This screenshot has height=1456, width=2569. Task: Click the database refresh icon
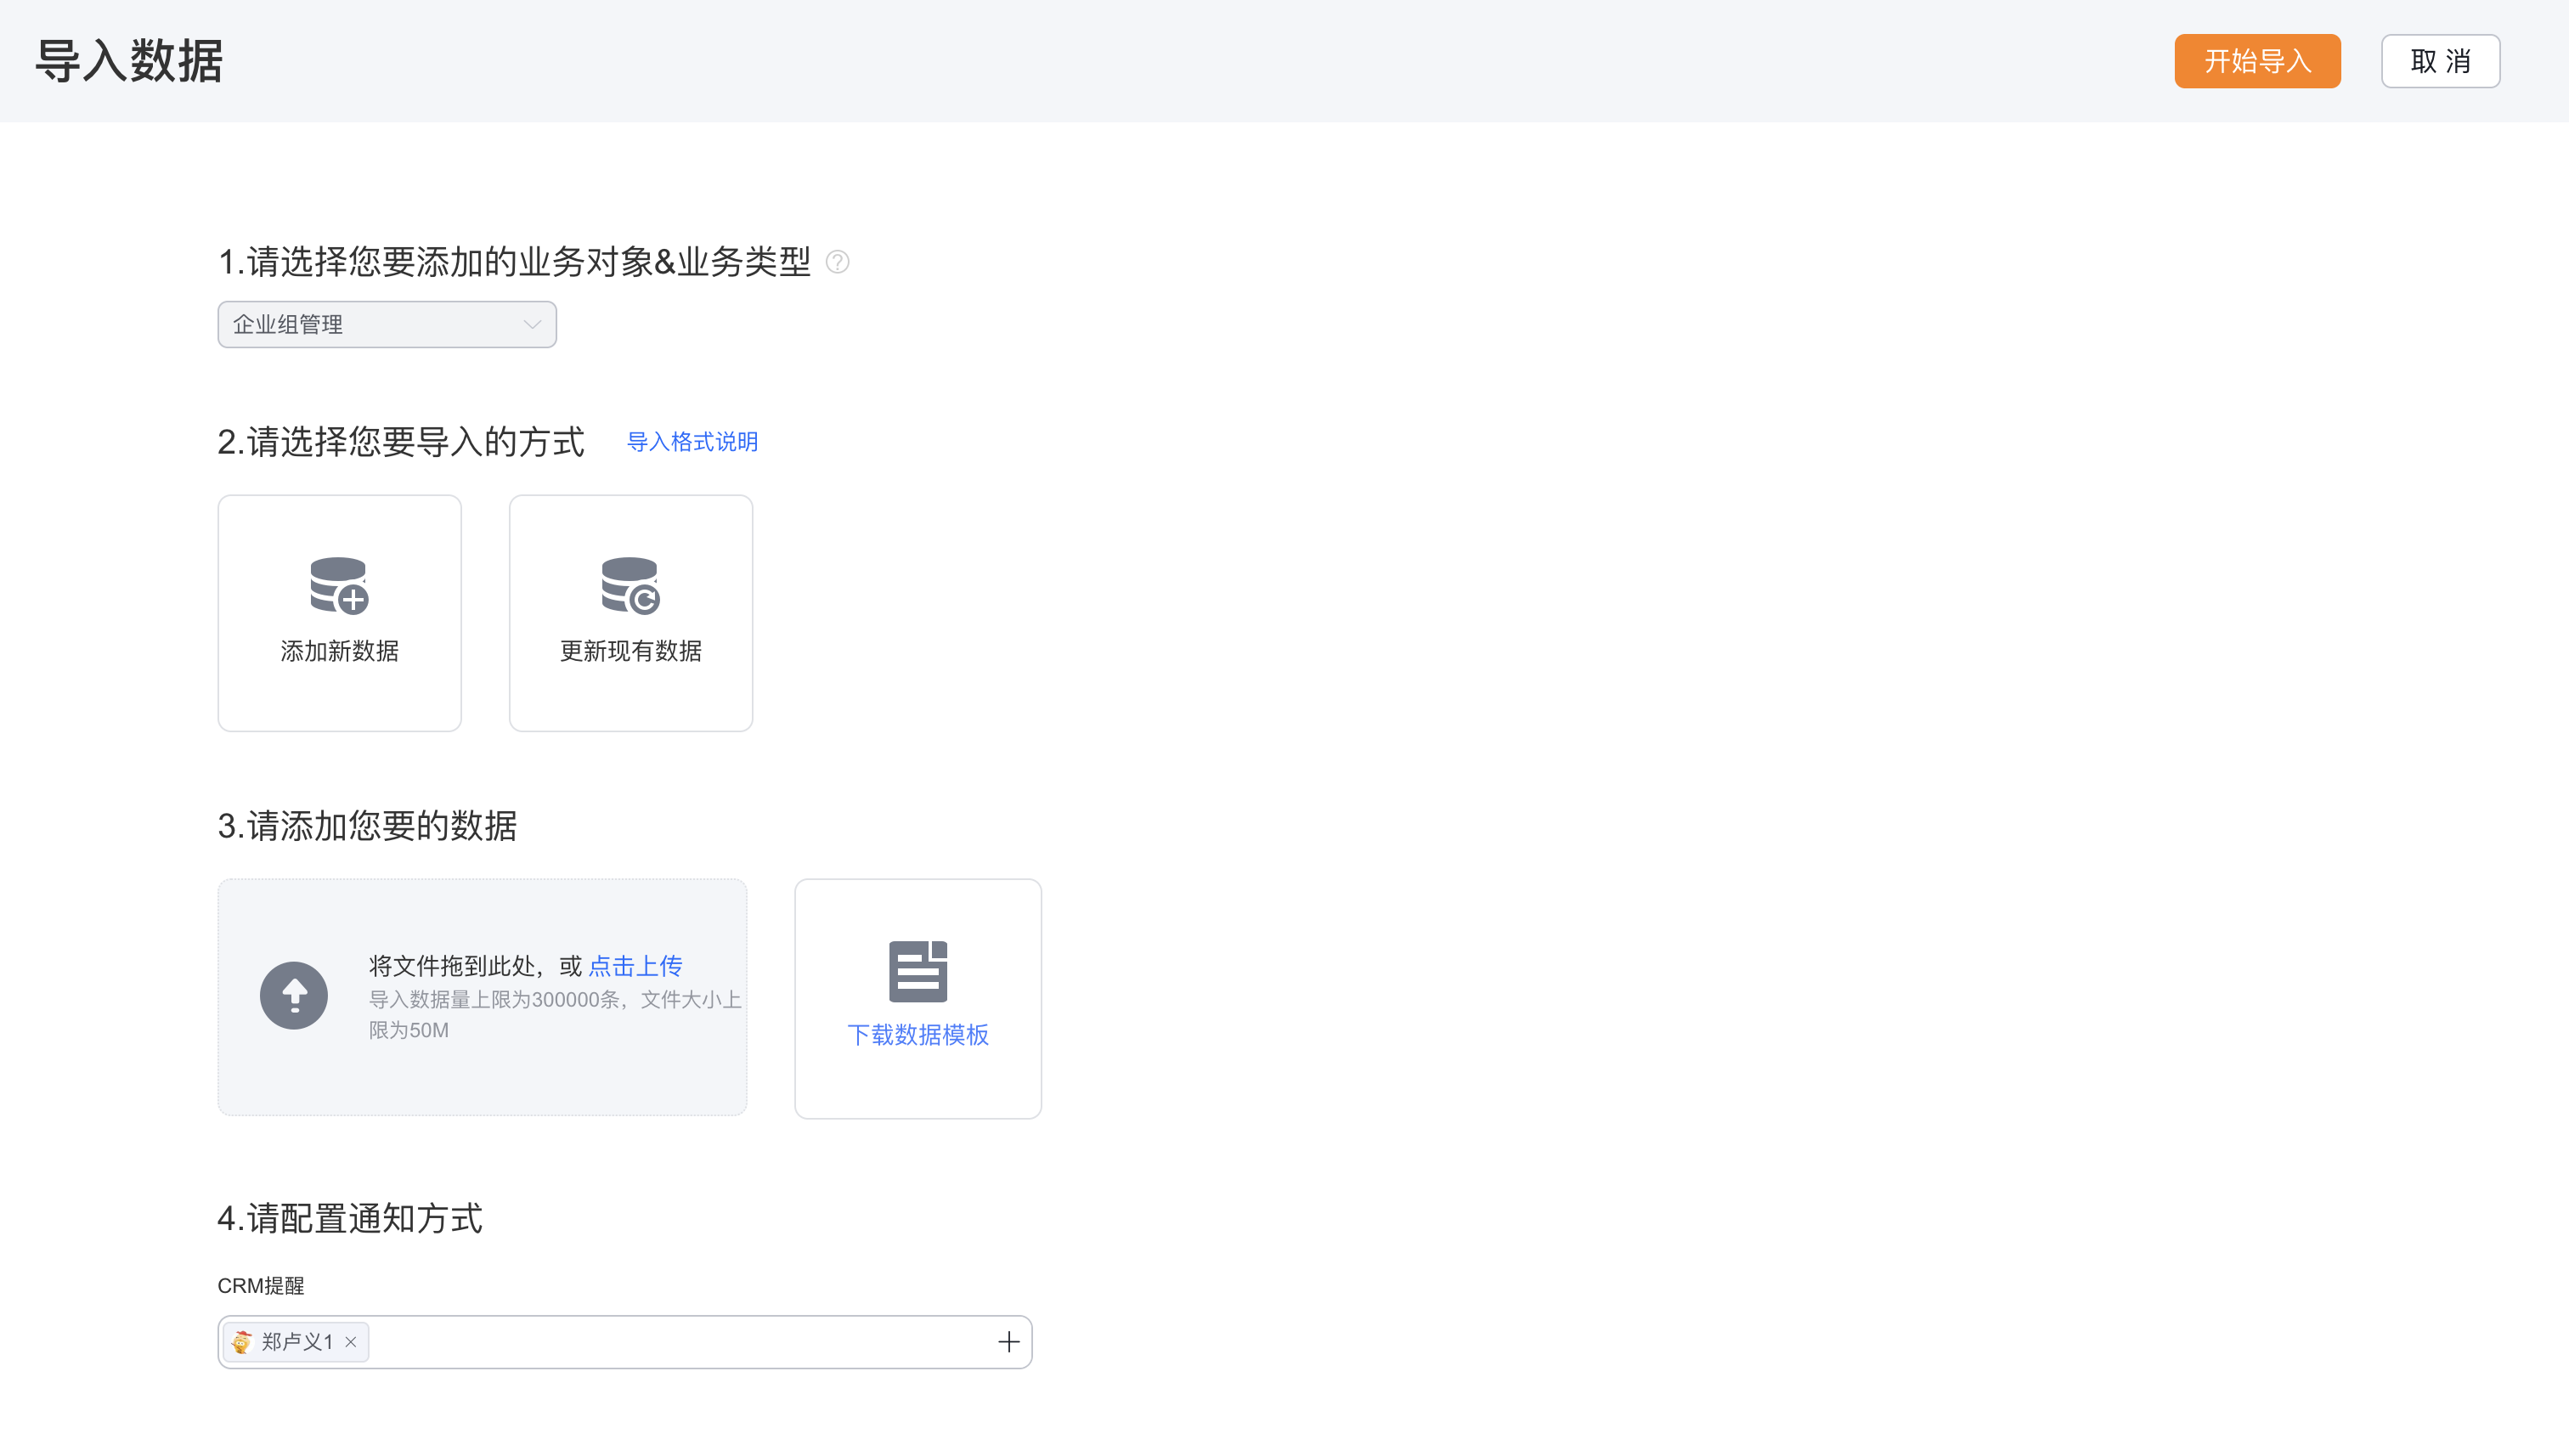tap(631, 585)
